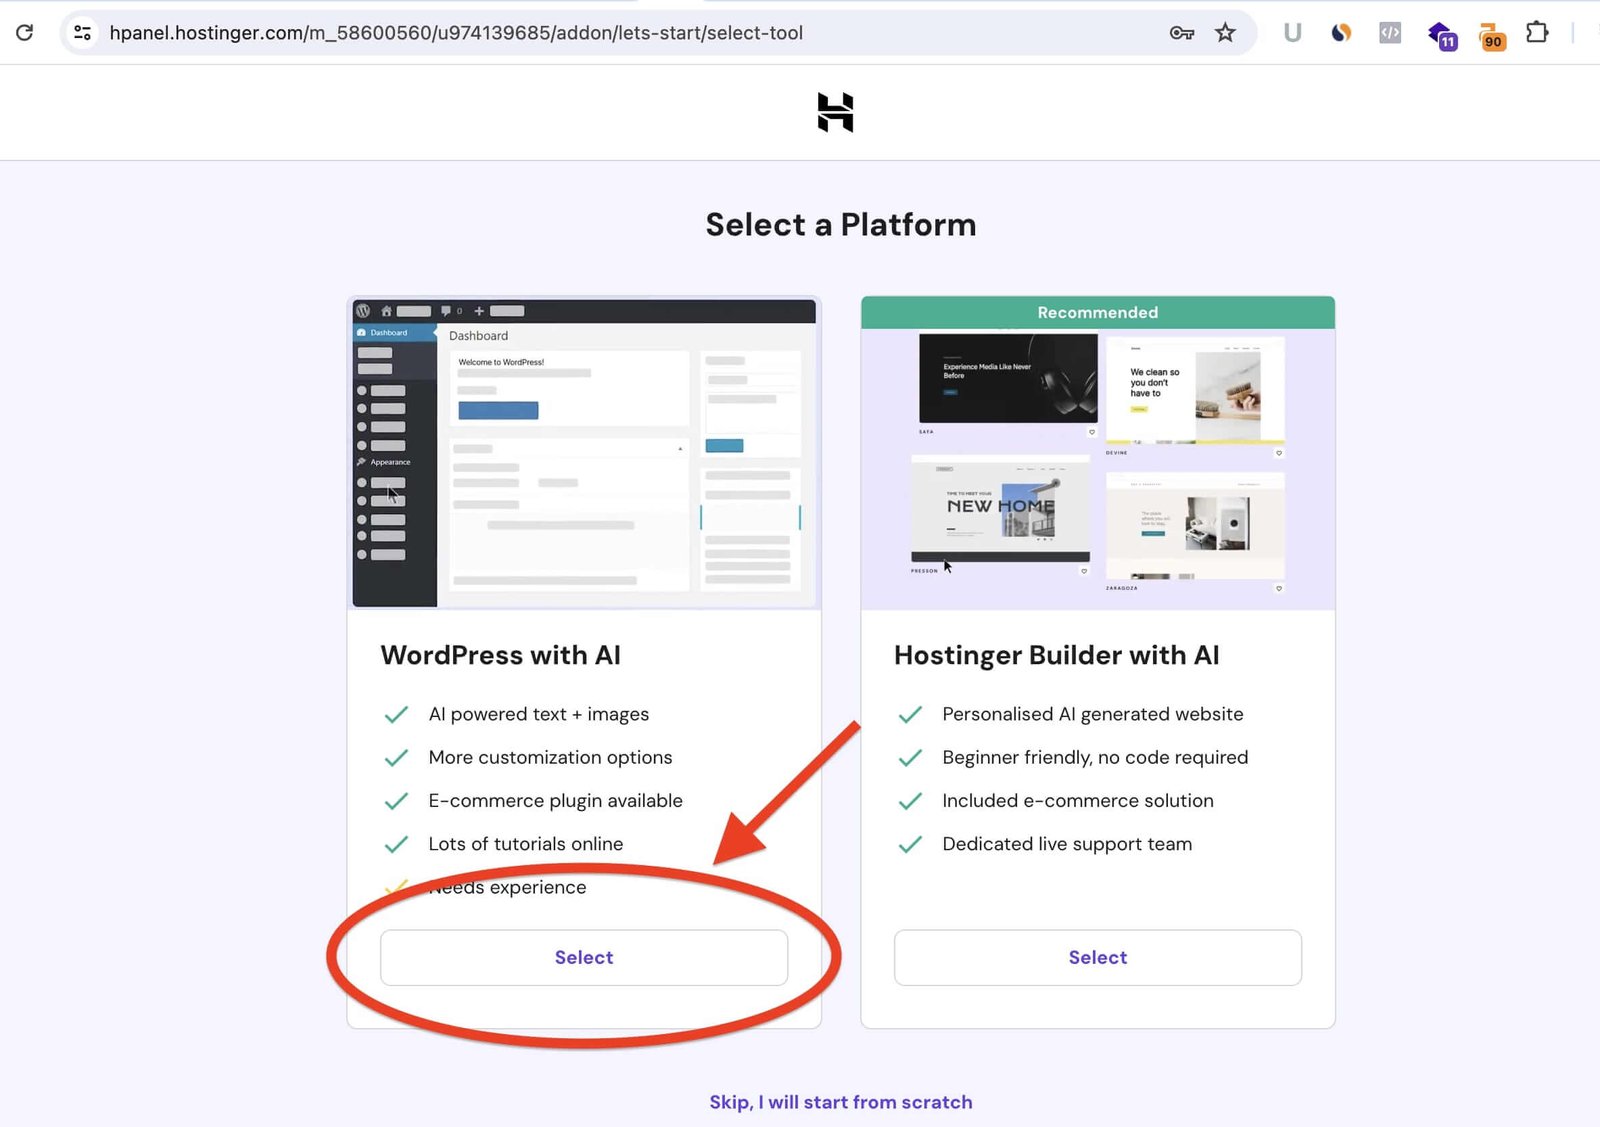Open the orange extension with badge 90

pos(1491,36)
